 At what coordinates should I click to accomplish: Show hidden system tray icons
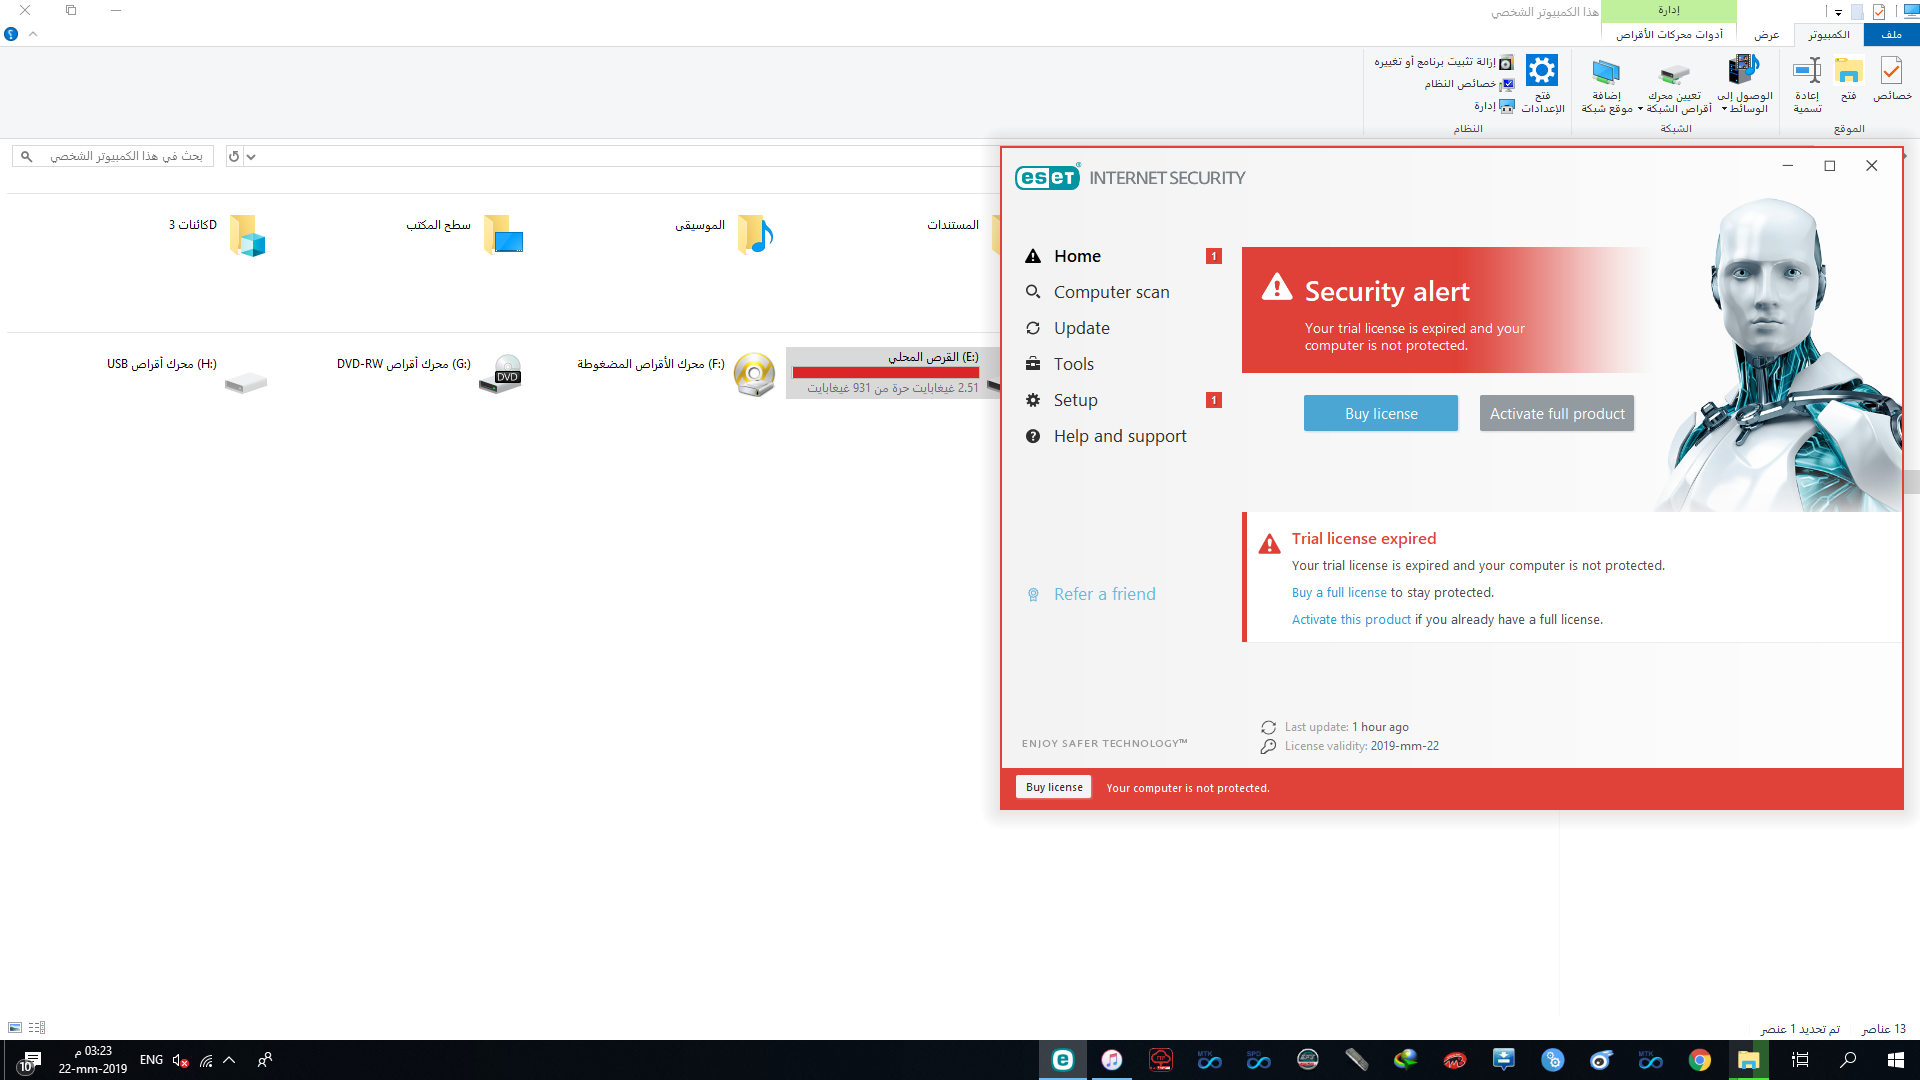(x=229, y=1060)
